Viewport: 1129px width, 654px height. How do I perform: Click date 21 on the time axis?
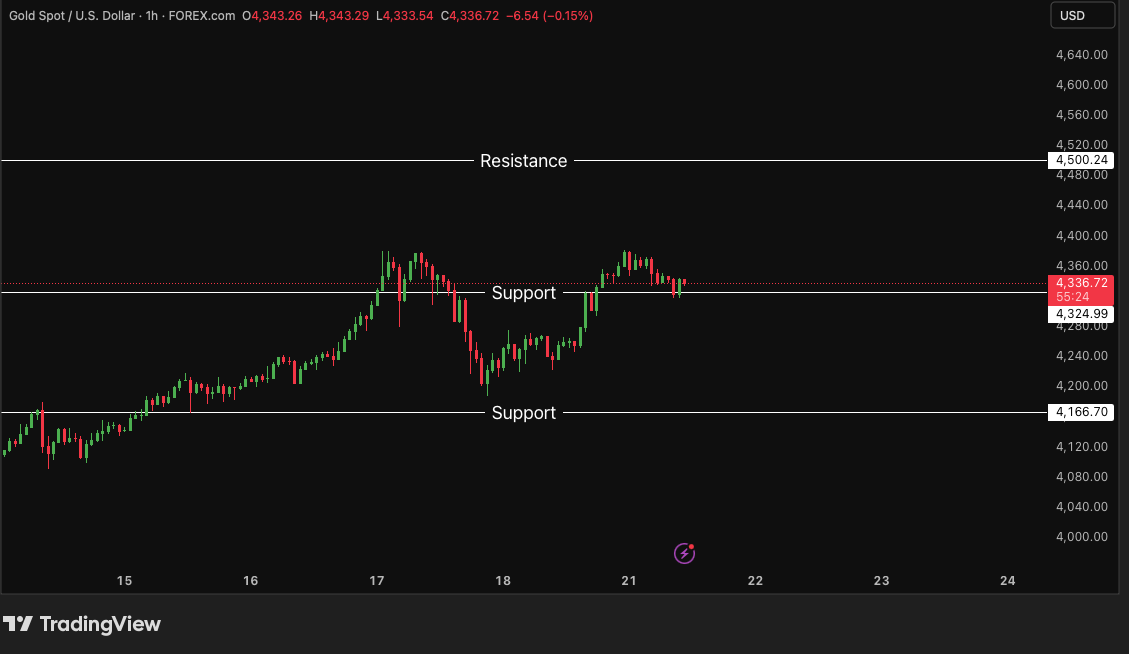[629, 580]
